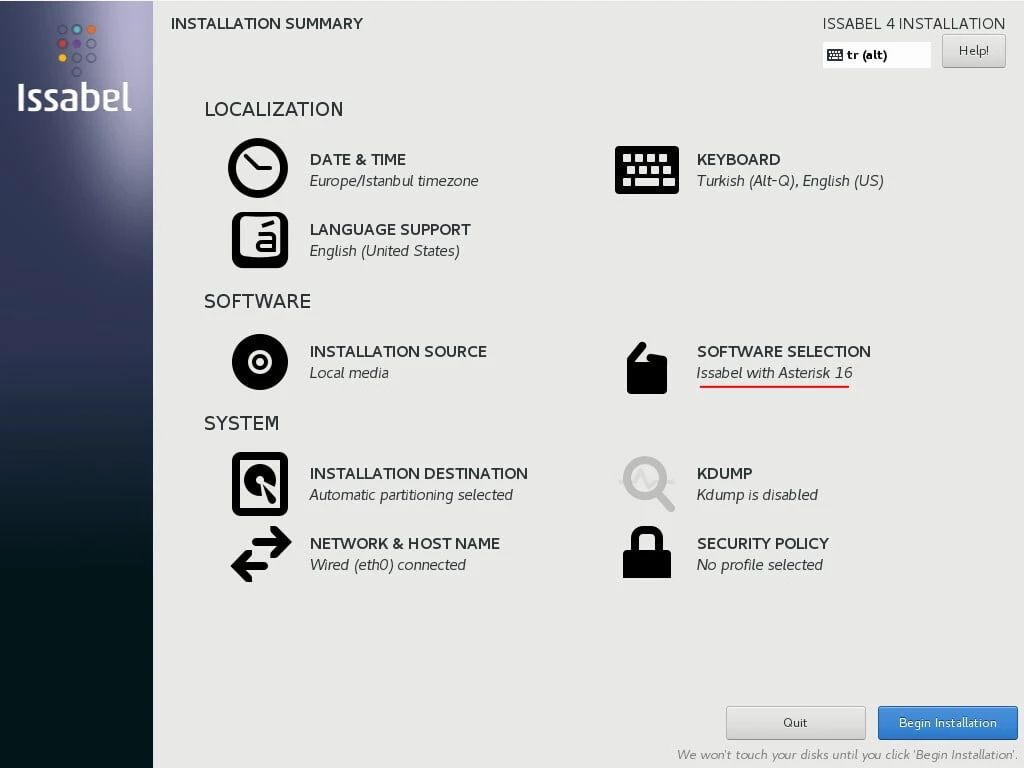Open Installation Destination hard drive icon
This screenshot has width=1024, height=768.
pyautogui.click(x=260, y=484)
